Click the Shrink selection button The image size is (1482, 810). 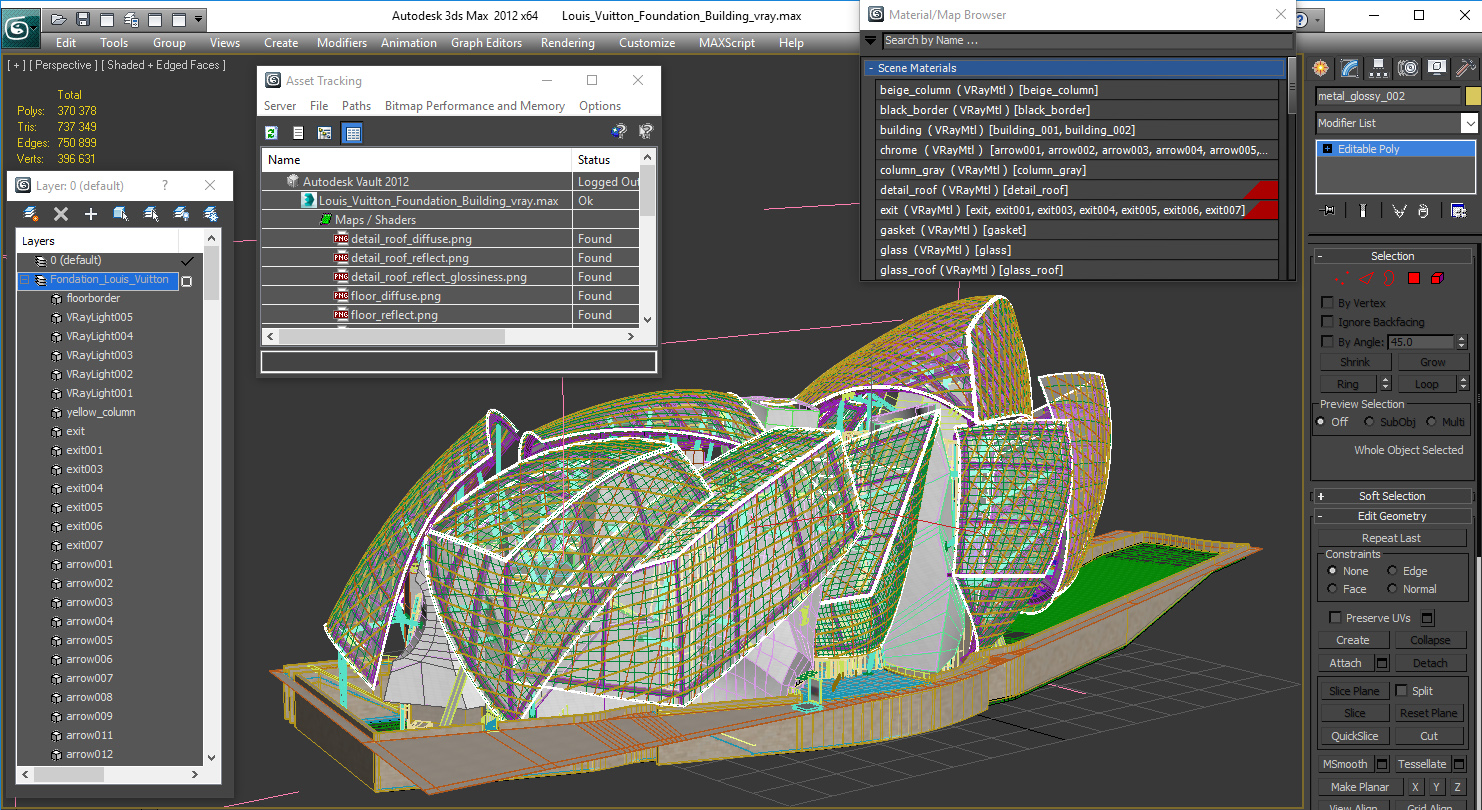tap(1355, 362)
